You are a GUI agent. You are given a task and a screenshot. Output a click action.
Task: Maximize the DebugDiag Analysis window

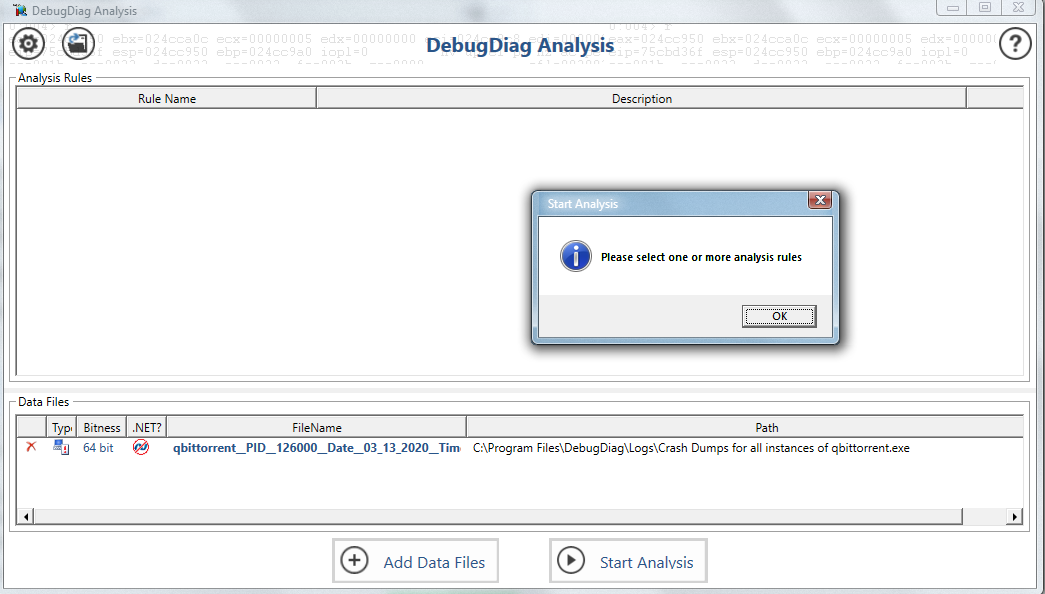985,7
